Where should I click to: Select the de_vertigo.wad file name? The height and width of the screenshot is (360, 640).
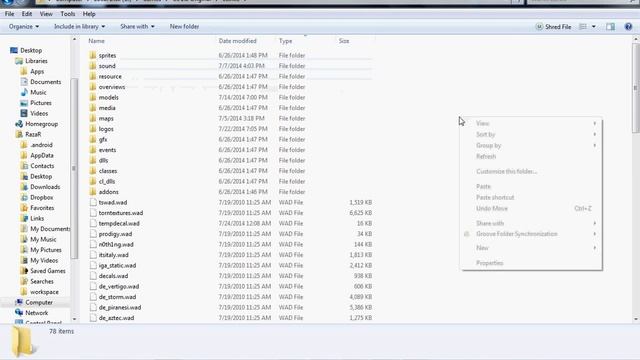pos(119,287)
